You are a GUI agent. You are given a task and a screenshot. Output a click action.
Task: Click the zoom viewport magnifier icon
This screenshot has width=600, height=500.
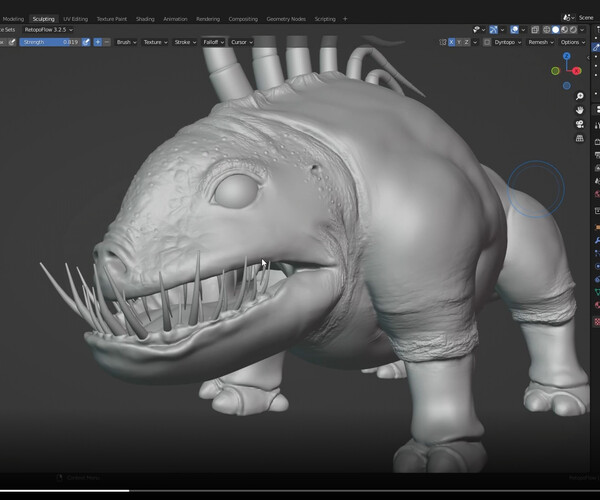click(580, 96)
